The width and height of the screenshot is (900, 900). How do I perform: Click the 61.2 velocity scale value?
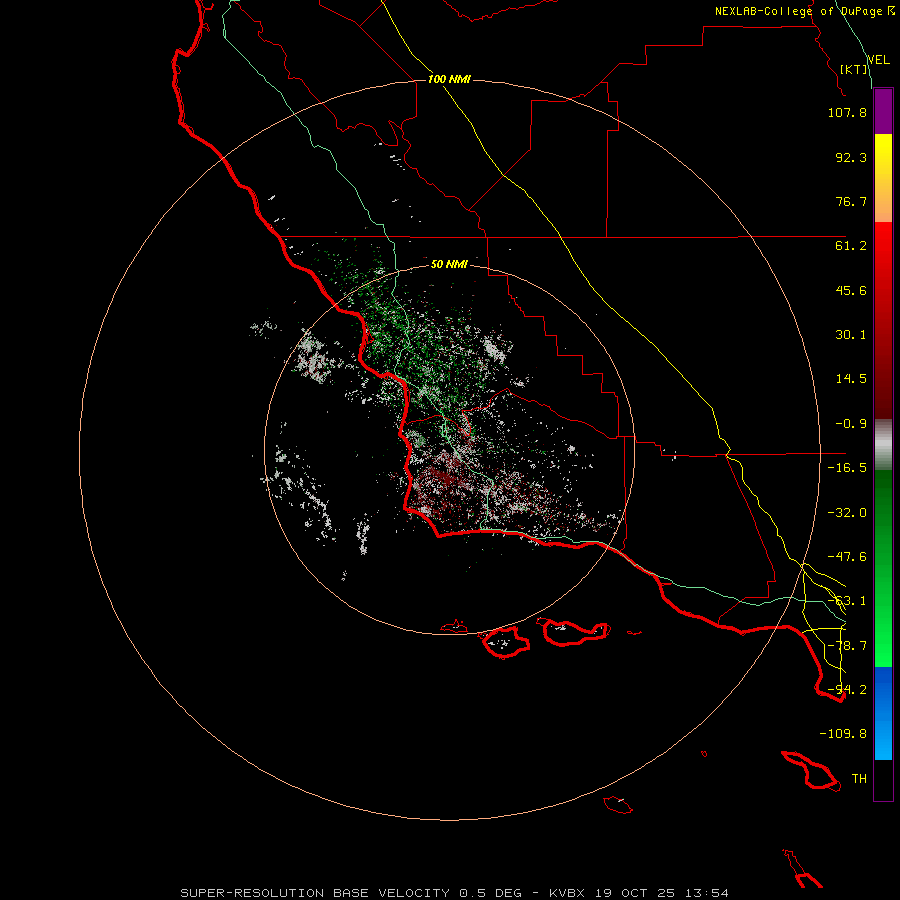pos(851,246)
